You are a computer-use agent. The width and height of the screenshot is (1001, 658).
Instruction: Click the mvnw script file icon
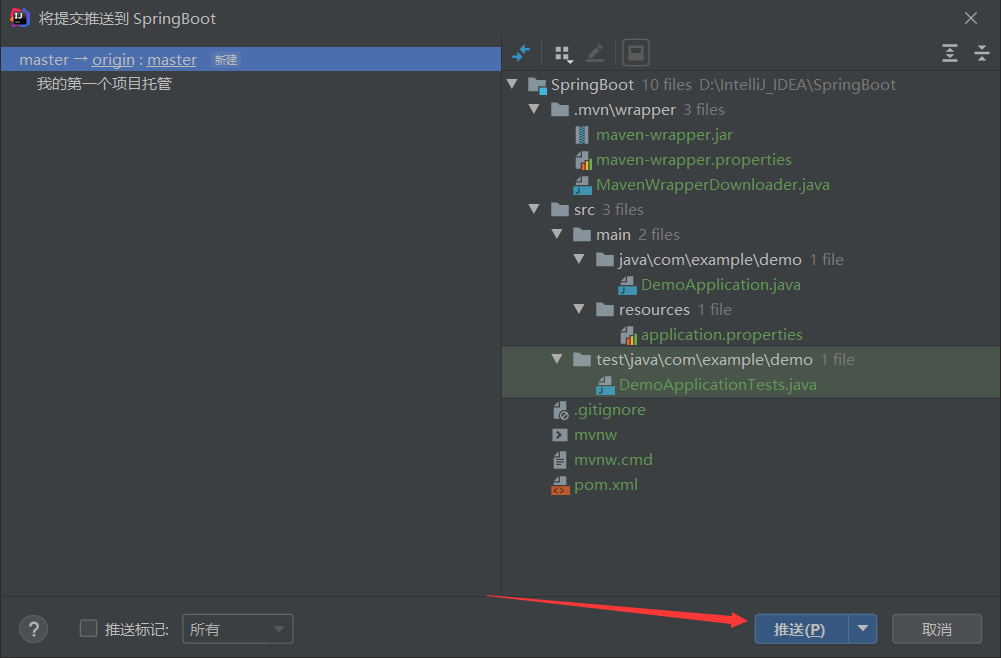click(560, 435)
